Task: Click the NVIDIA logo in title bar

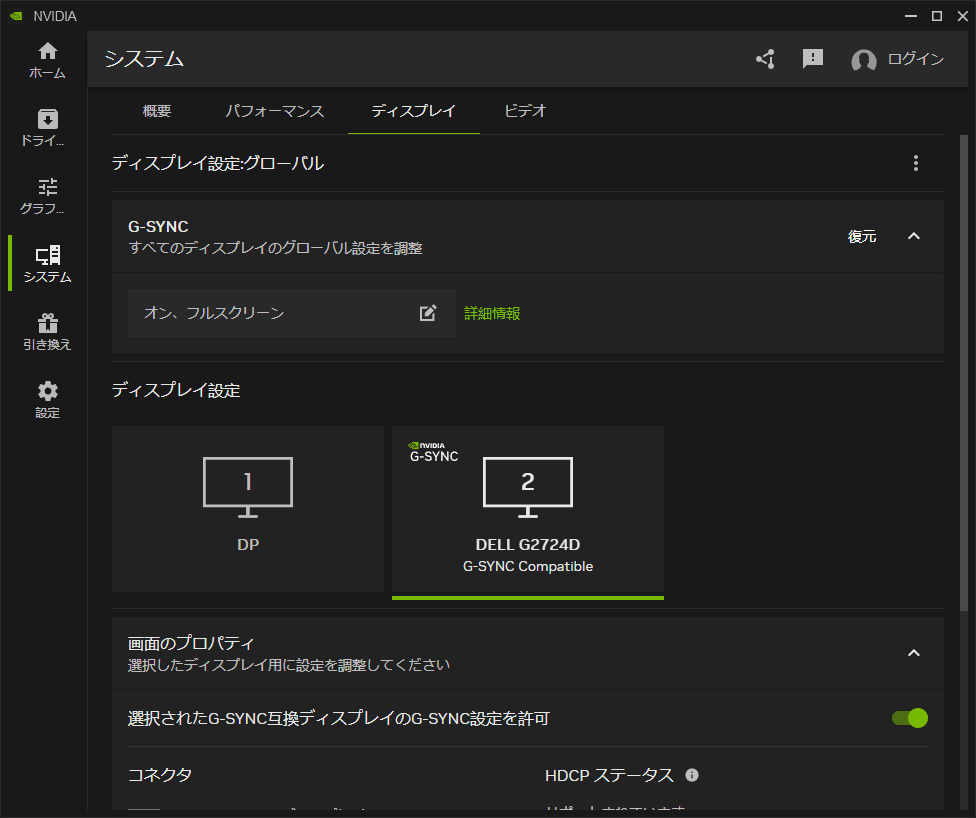Action: pos(16,16)
